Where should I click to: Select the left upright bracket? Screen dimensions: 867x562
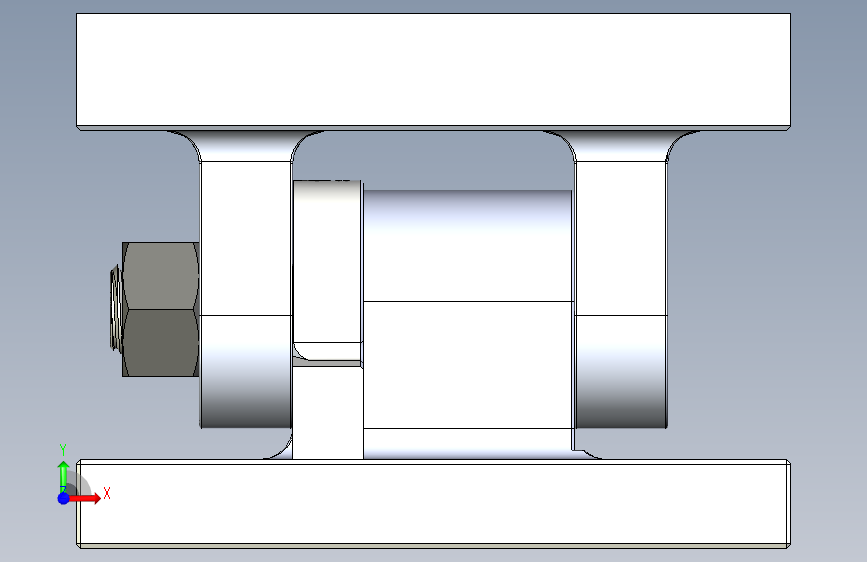click(246, 279)
